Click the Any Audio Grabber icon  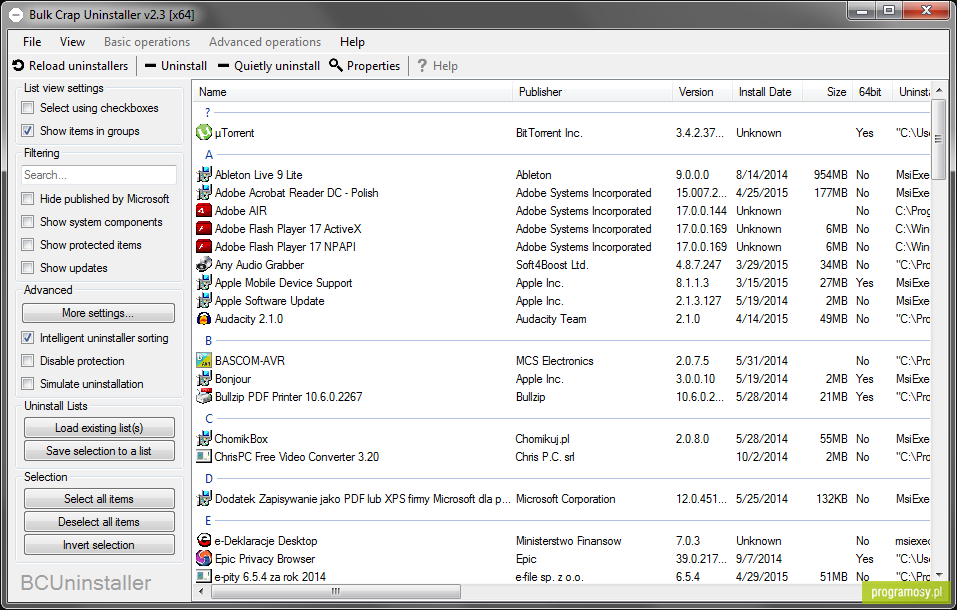pyautogui.click(x=204, y=265)
